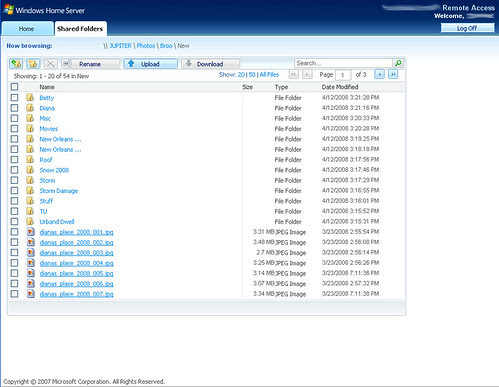
Task: Open the Urband Dwell folder link
Action: point(57,222)
